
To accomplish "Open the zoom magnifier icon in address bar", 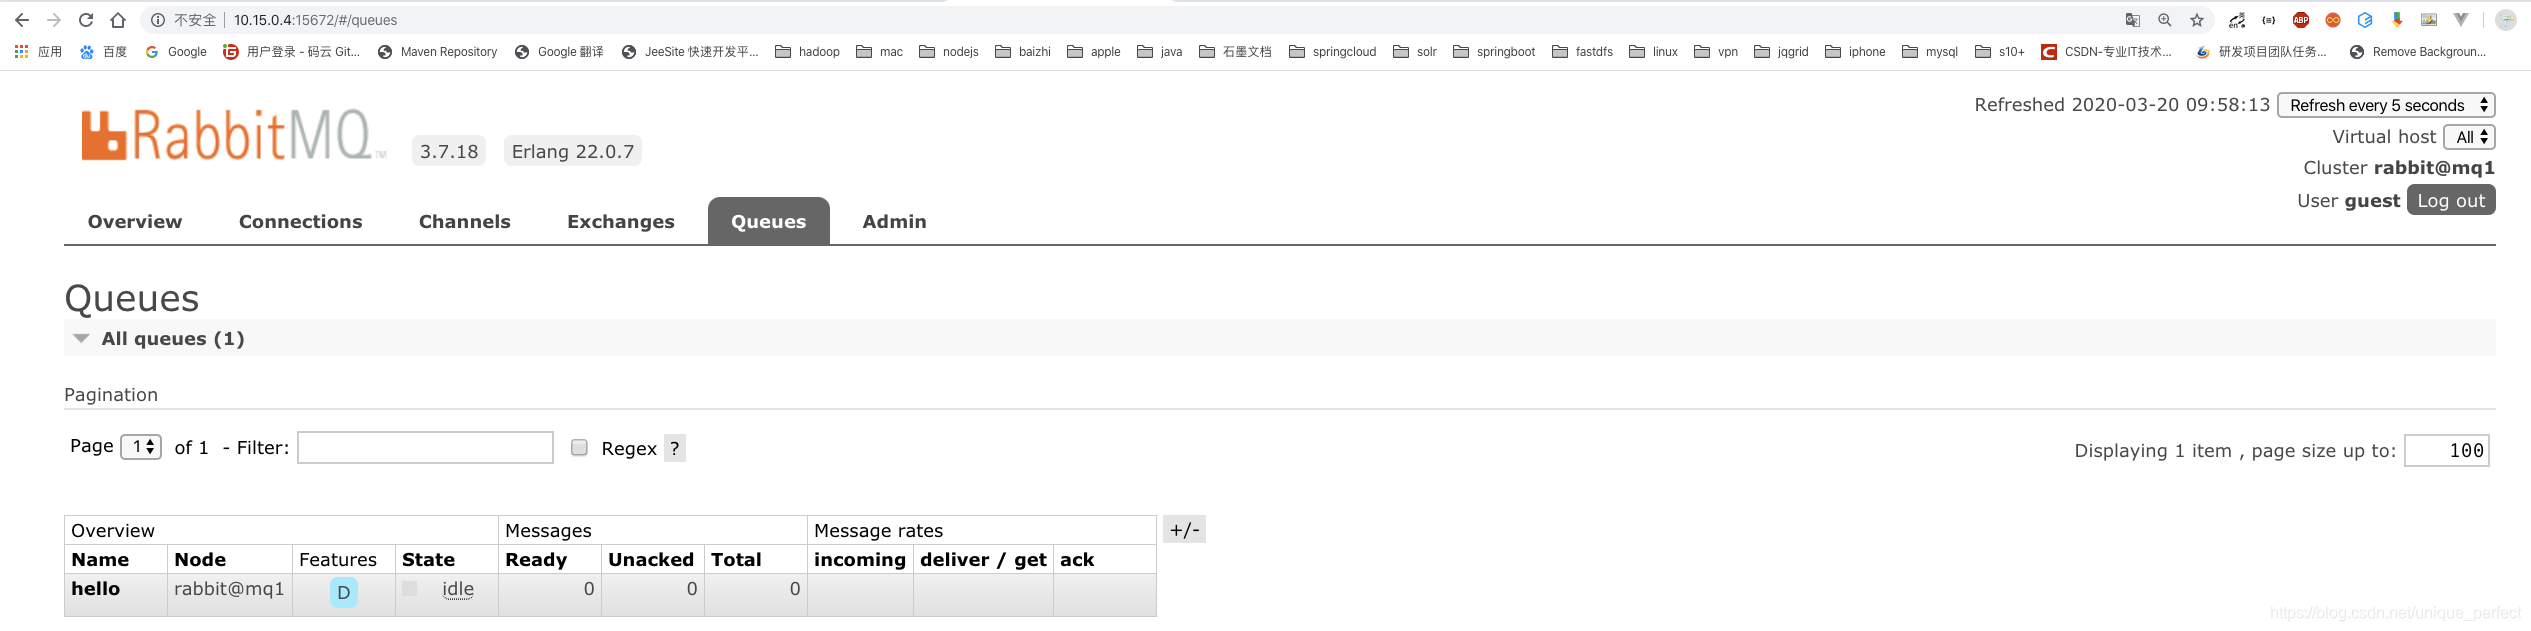I will pyautogui.click(x=2165, y=20).
